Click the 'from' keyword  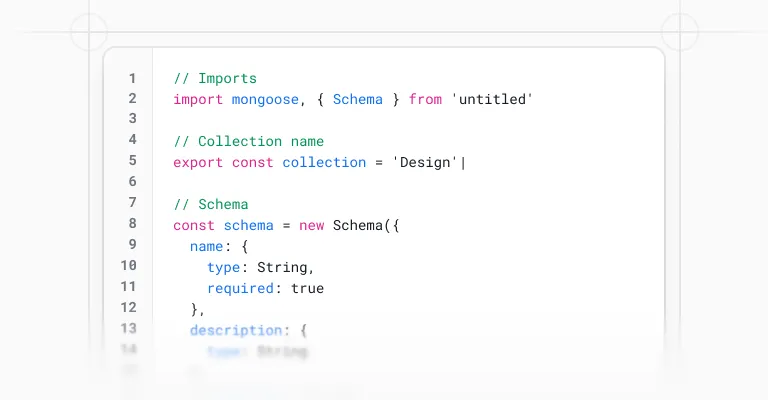click(425, 99)
